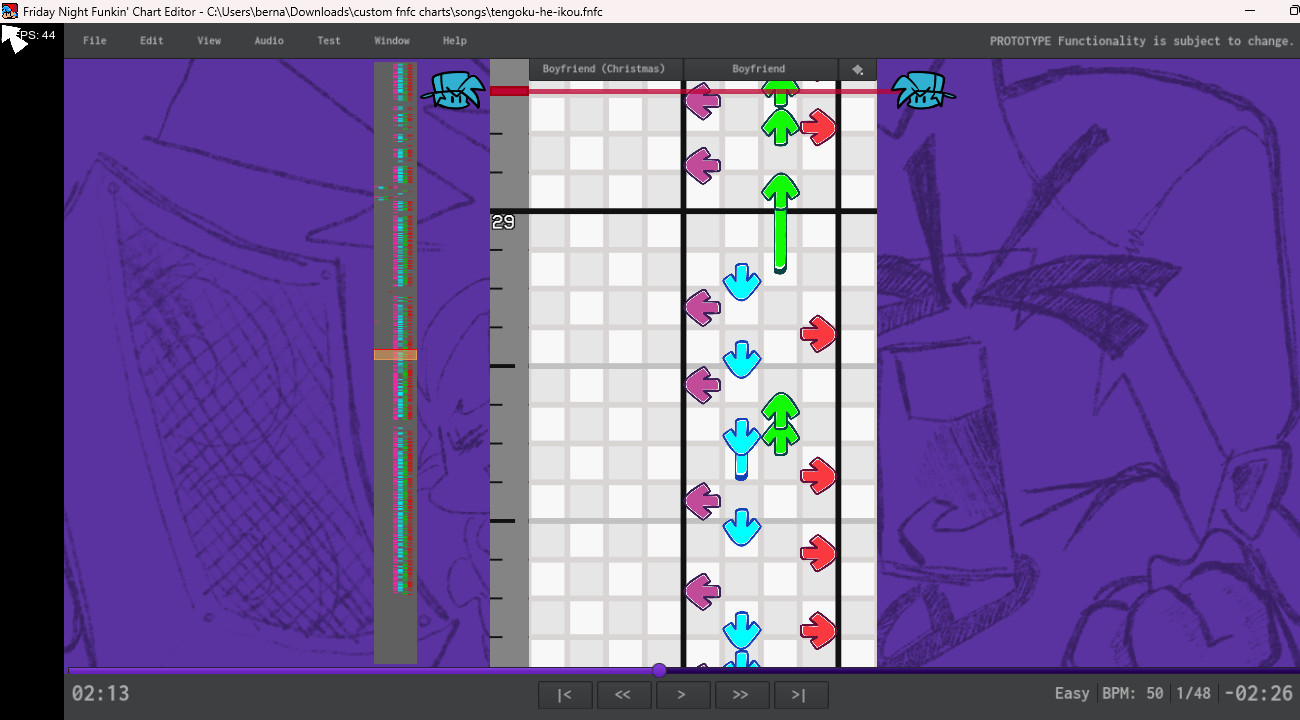Click the 1/48 note snap value
The height and width of the screenshot is (720, 1300).
(x=1194, y=693)
